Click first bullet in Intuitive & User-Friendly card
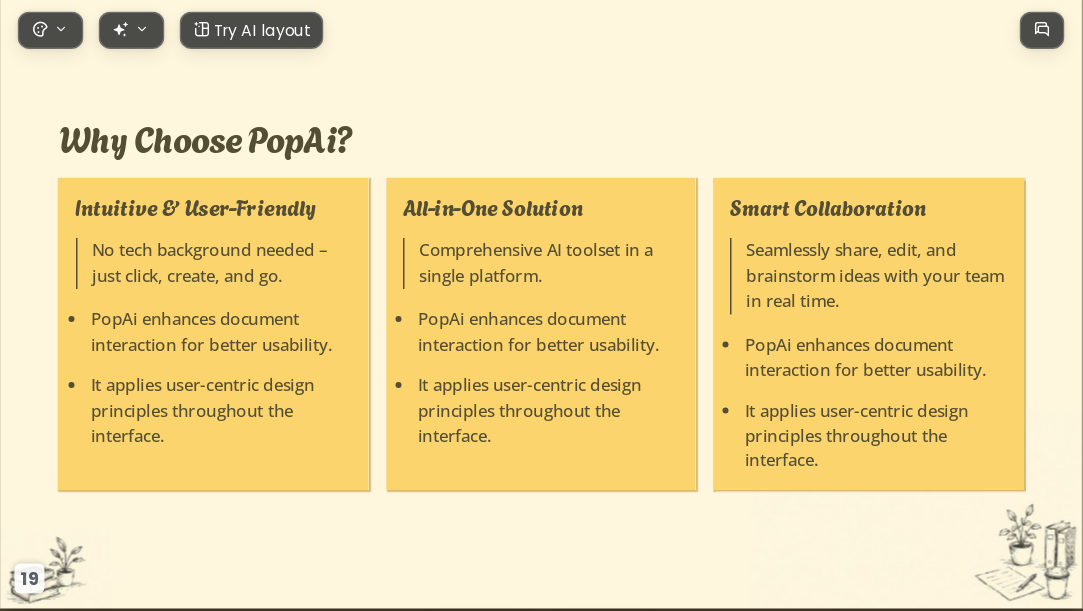Screen dimensions: 1083x611 point(211,332)
